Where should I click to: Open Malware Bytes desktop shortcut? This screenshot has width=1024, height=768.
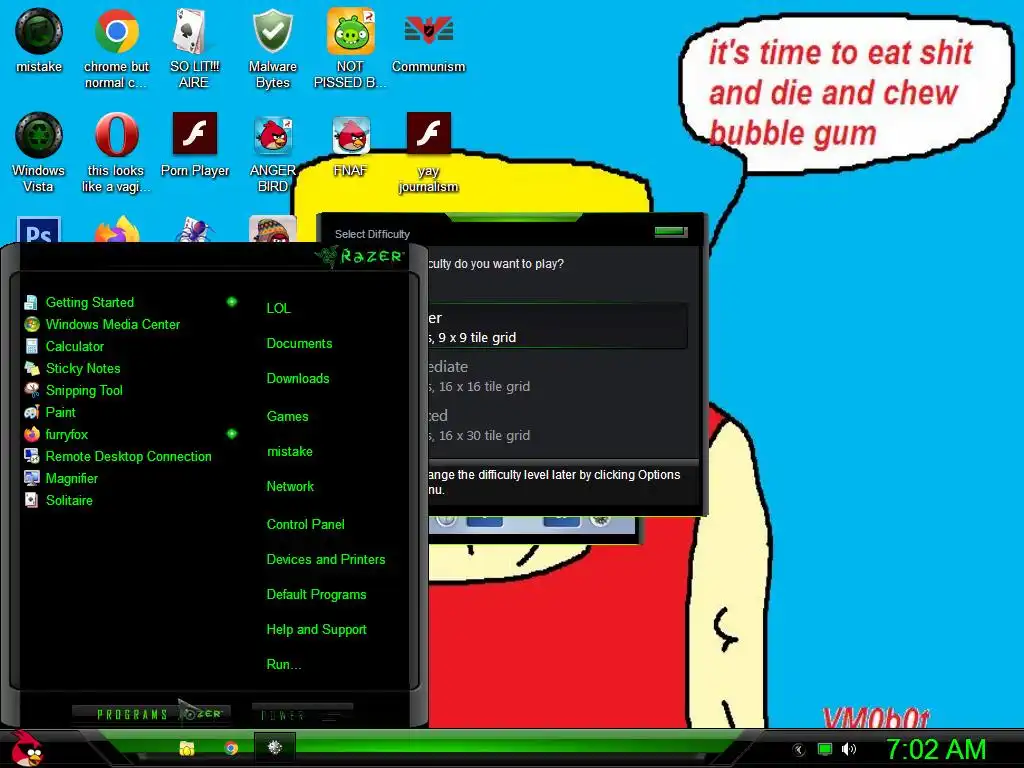pyautogui.click(x=272, y=48)
